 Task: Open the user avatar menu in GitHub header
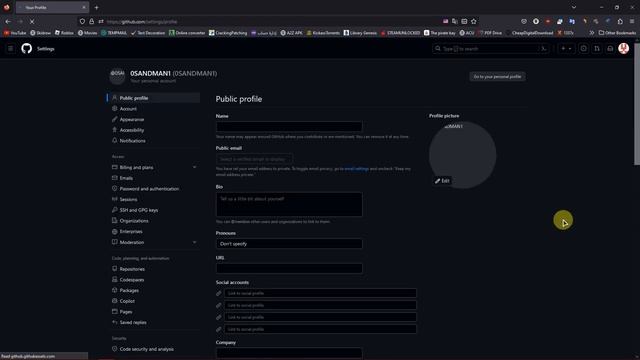[x=623, y=49]
